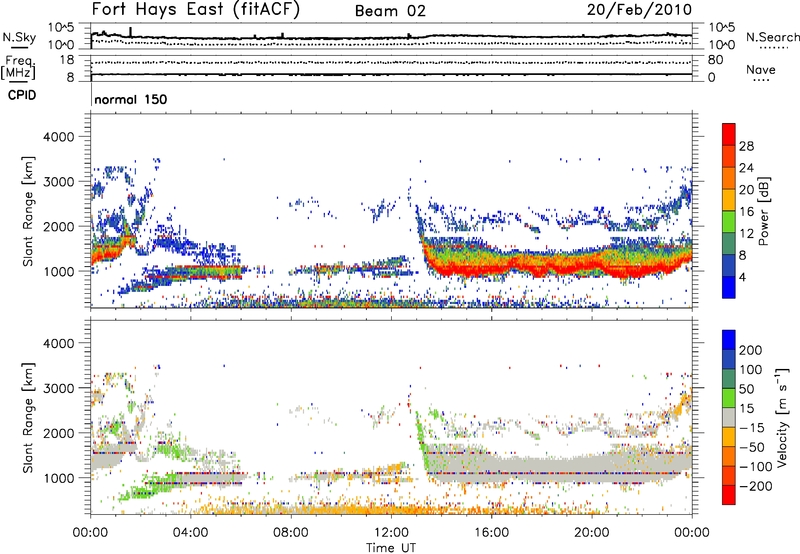The image size is (800, 554).
Task: Click the 4000 tick in the power panel
Action: [58, 137]
